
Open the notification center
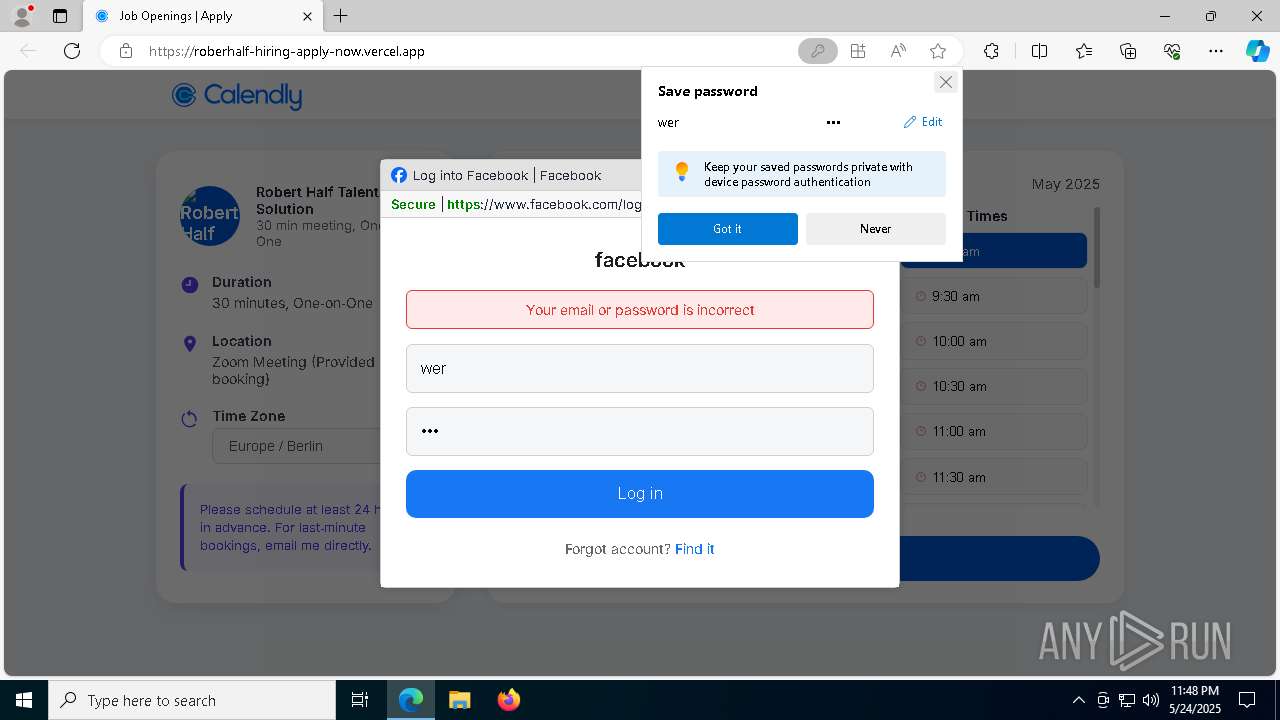coord(1248,700)
